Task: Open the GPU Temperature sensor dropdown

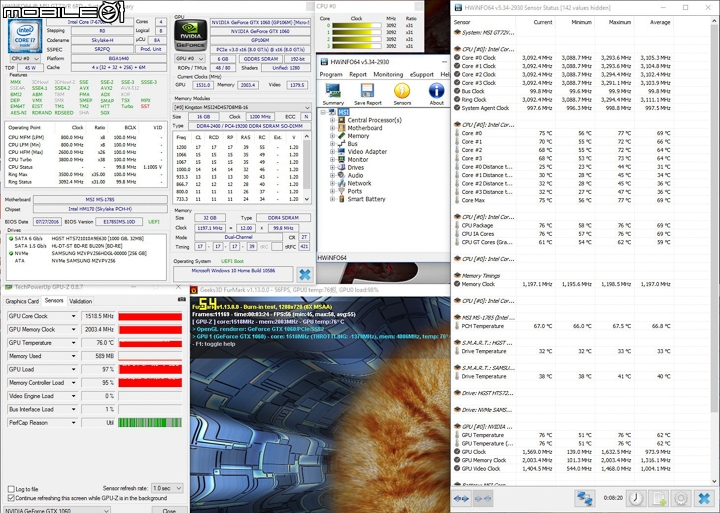Action: 73,343
